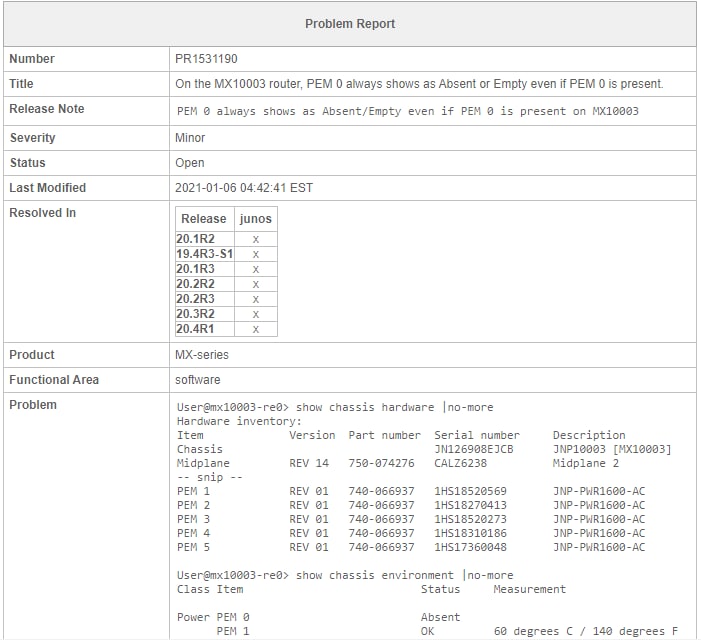Image resolution: width=701 pixels, height=640 pixels.
Task: Select the 19.4R3-S1 release cell
Action: pyautogui.click(x=204, y=254)
